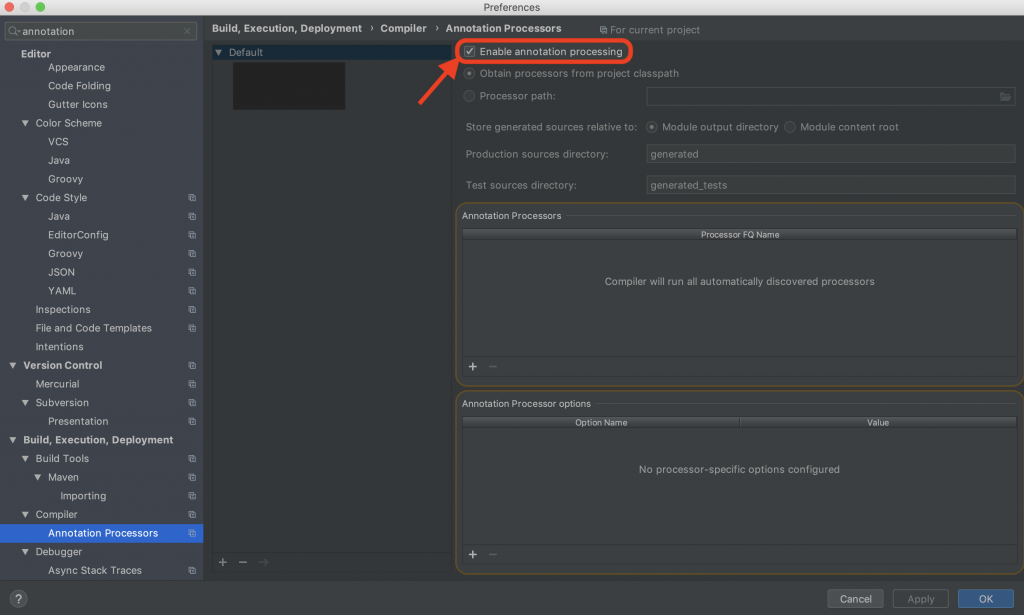Clear the search field using the X icon
1024x615 pixels.
click(186, 31)
